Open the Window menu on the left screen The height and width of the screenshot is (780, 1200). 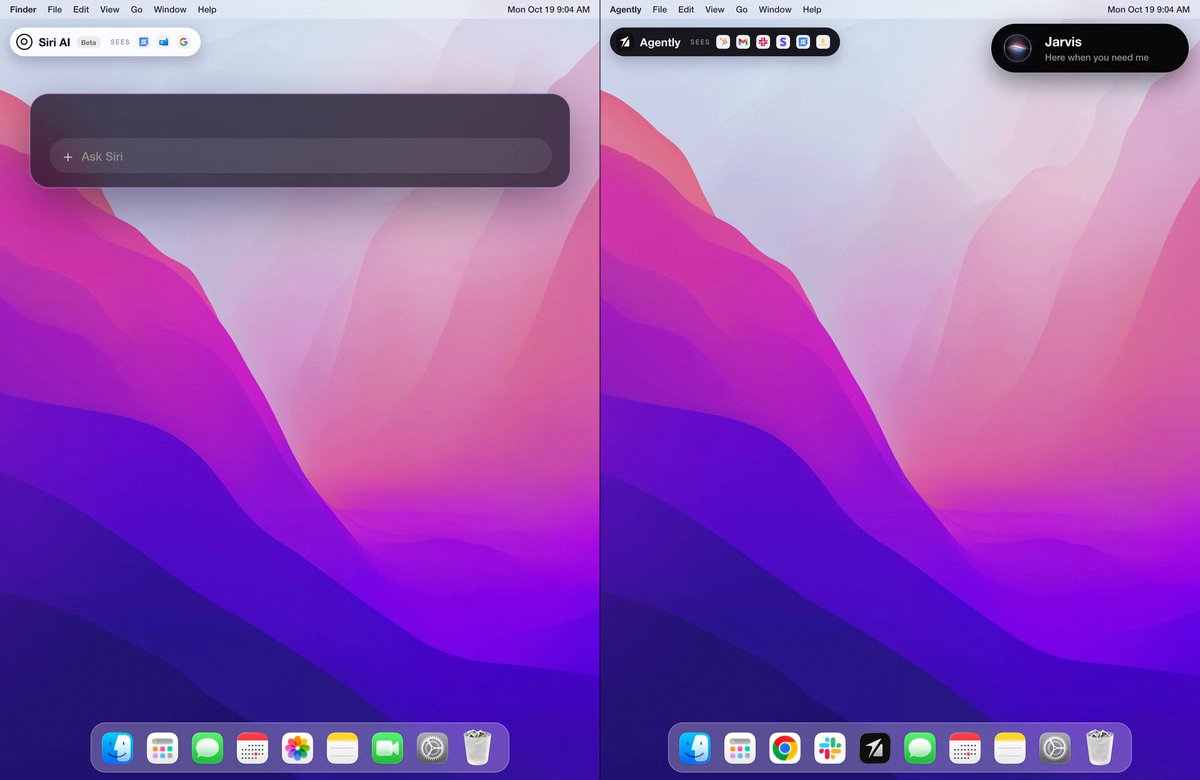point(170,9)
